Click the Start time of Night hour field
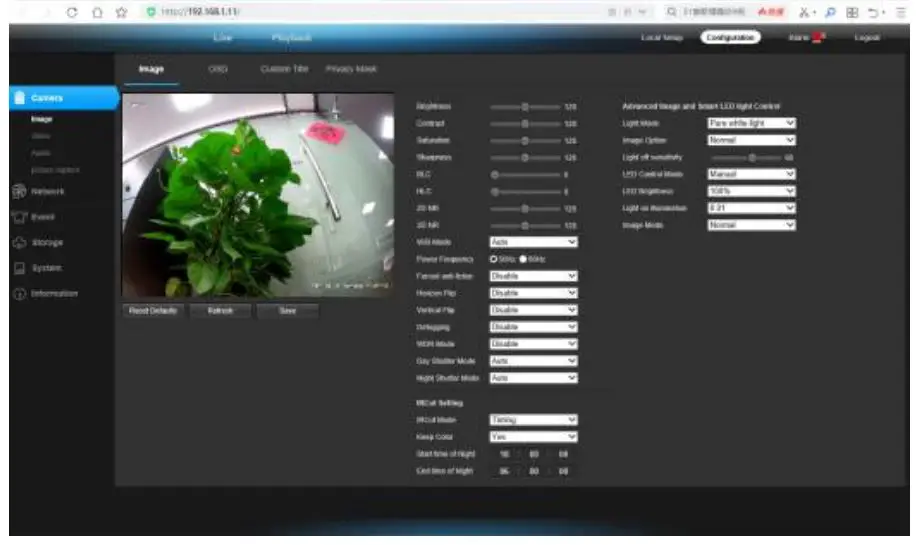 coord(504,454)
